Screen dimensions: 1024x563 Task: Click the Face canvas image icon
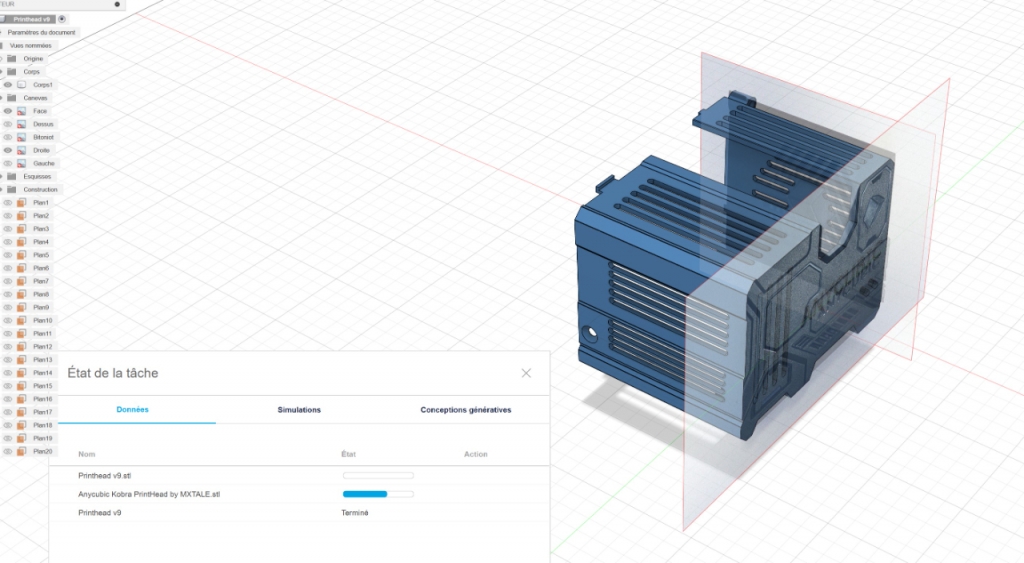point(22,111)
